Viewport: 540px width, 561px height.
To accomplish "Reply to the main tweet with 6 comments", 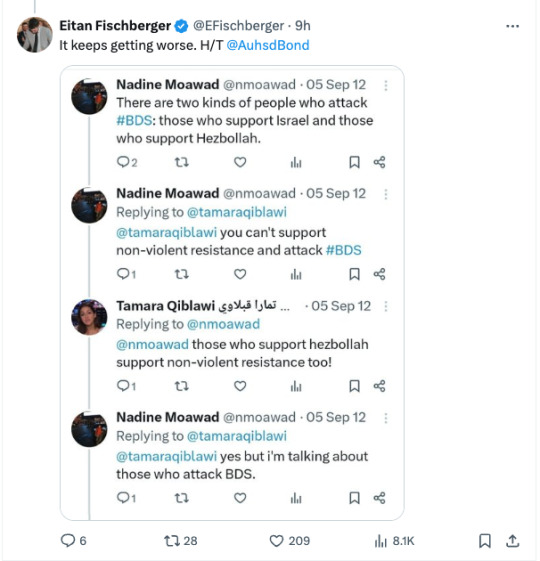I will point(73,541).
